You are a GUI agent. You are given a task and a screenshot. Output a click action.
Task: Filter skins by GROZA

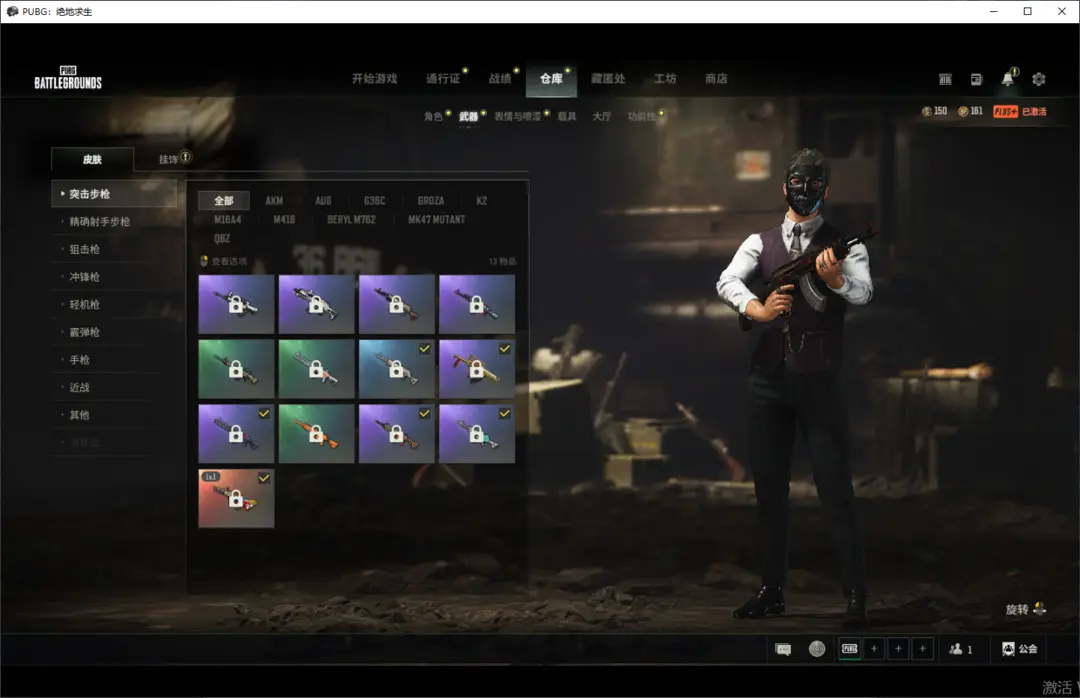point(431,201)
